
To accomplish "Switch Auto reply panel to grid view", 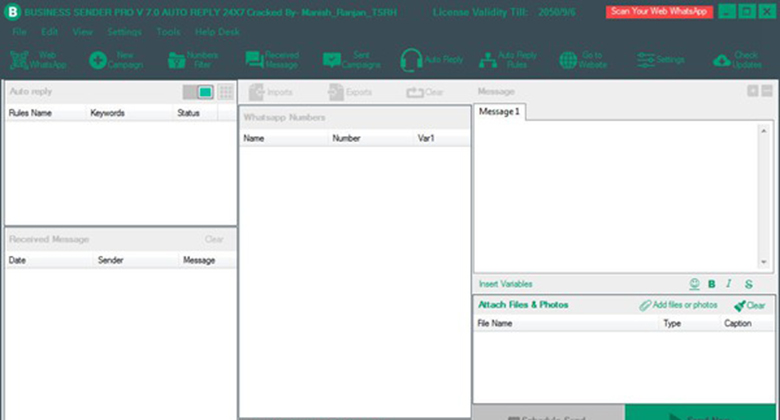I will 226,92.
